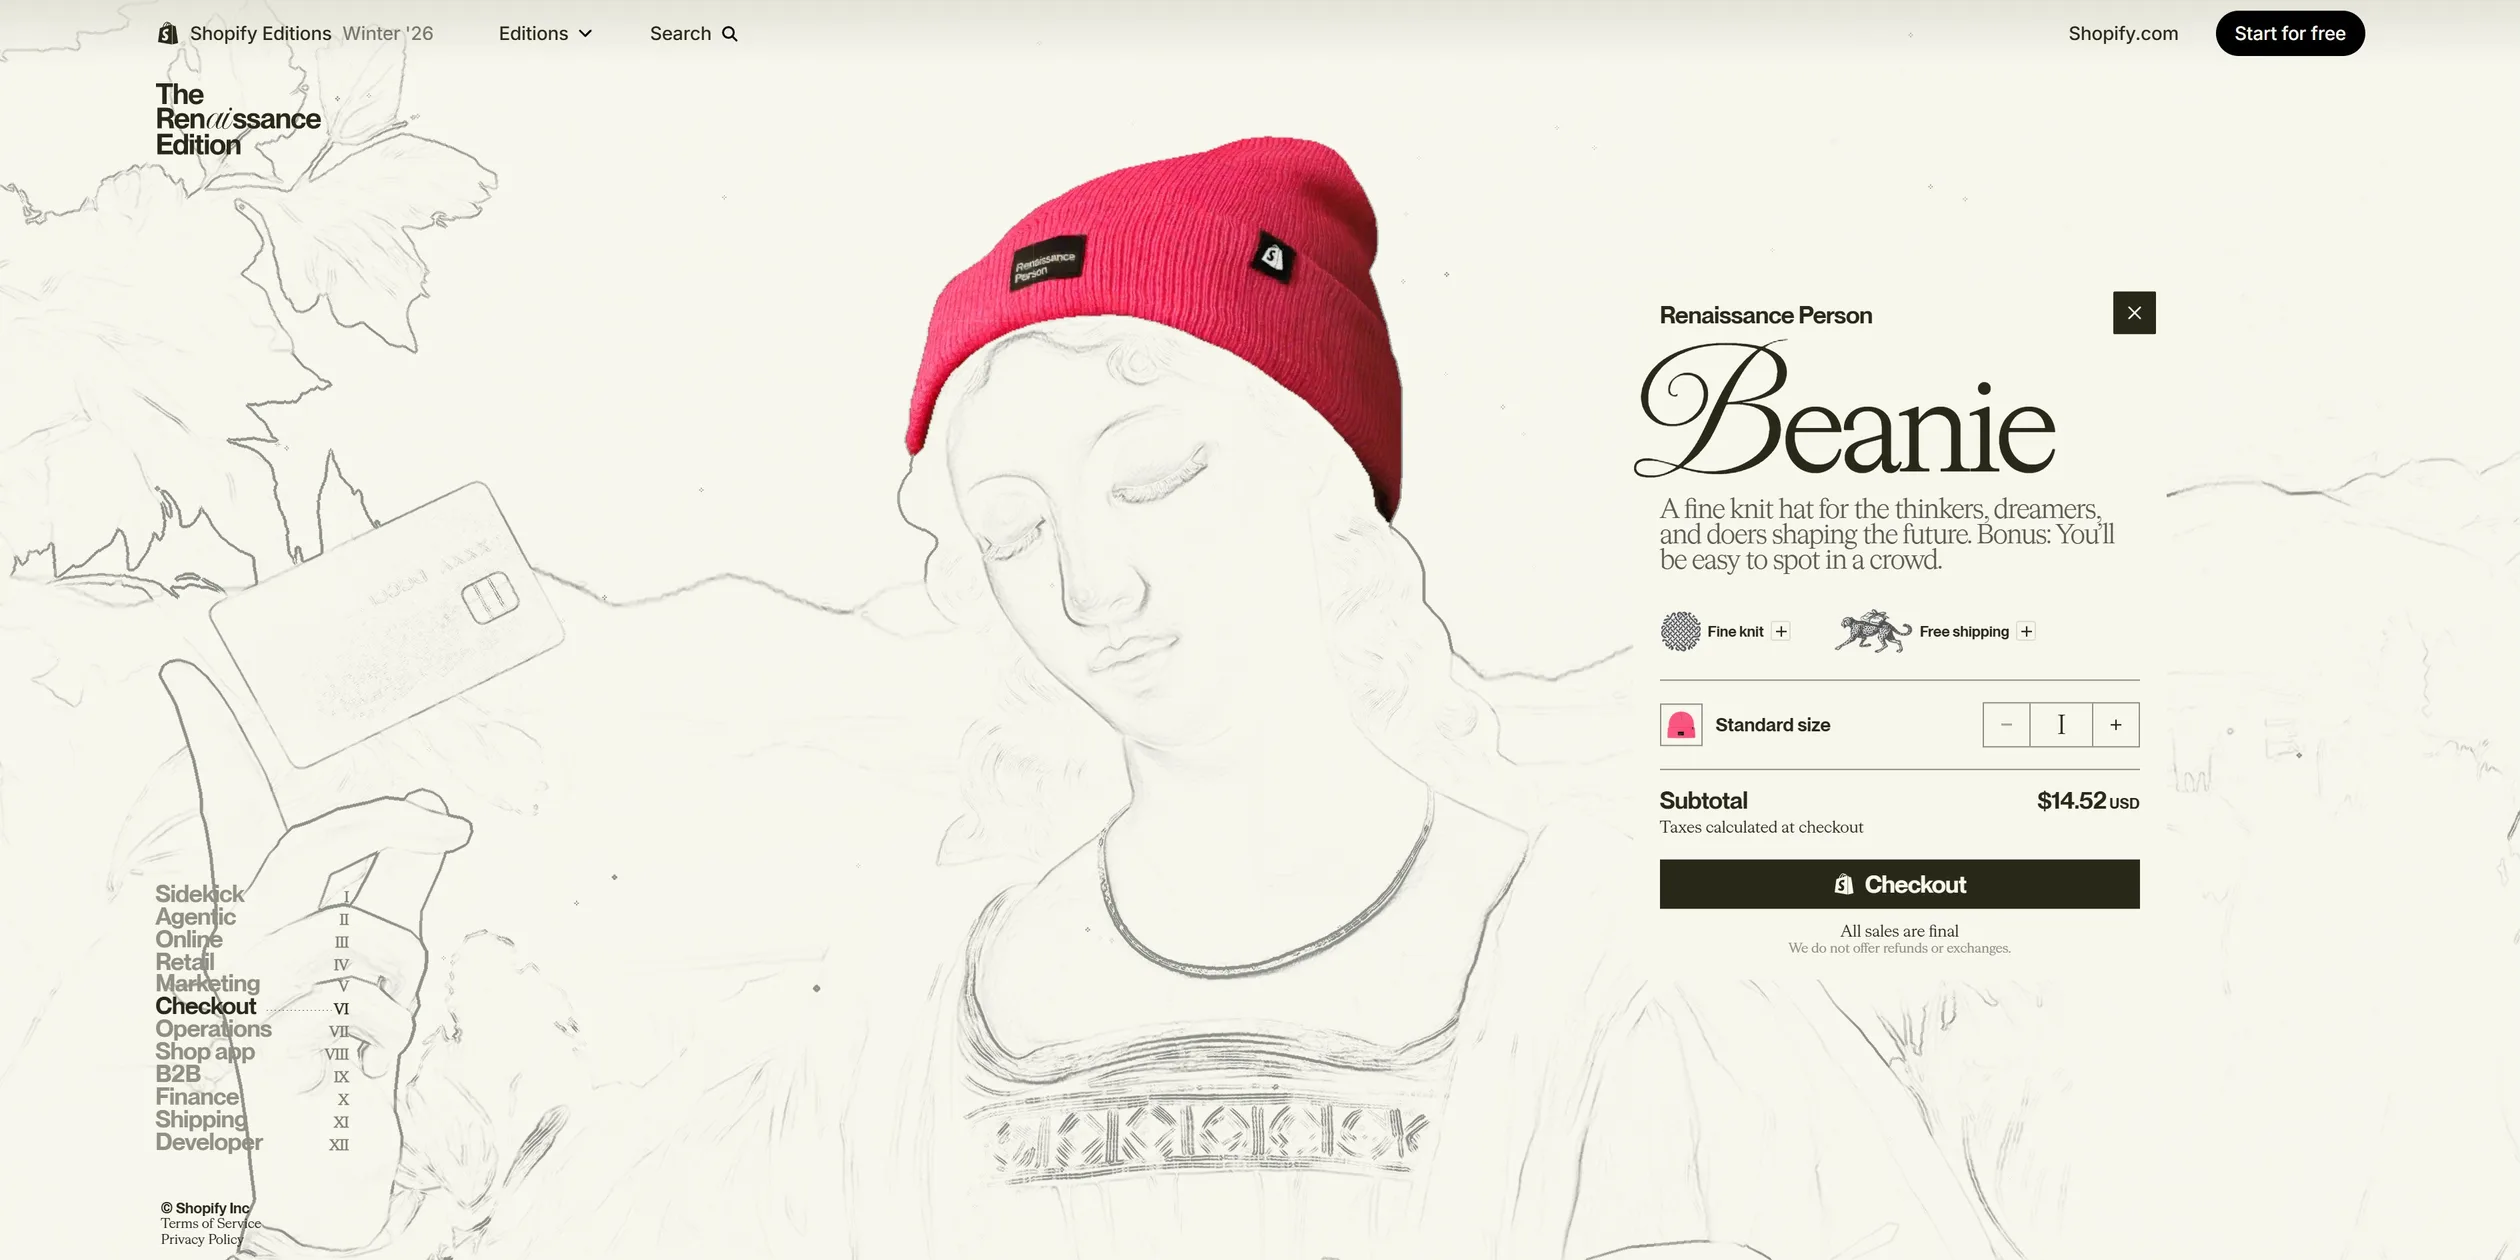The image size is (2520, 1260).
Task: Click the $14.52 USD subtotal value
Action: point(2088,801)
